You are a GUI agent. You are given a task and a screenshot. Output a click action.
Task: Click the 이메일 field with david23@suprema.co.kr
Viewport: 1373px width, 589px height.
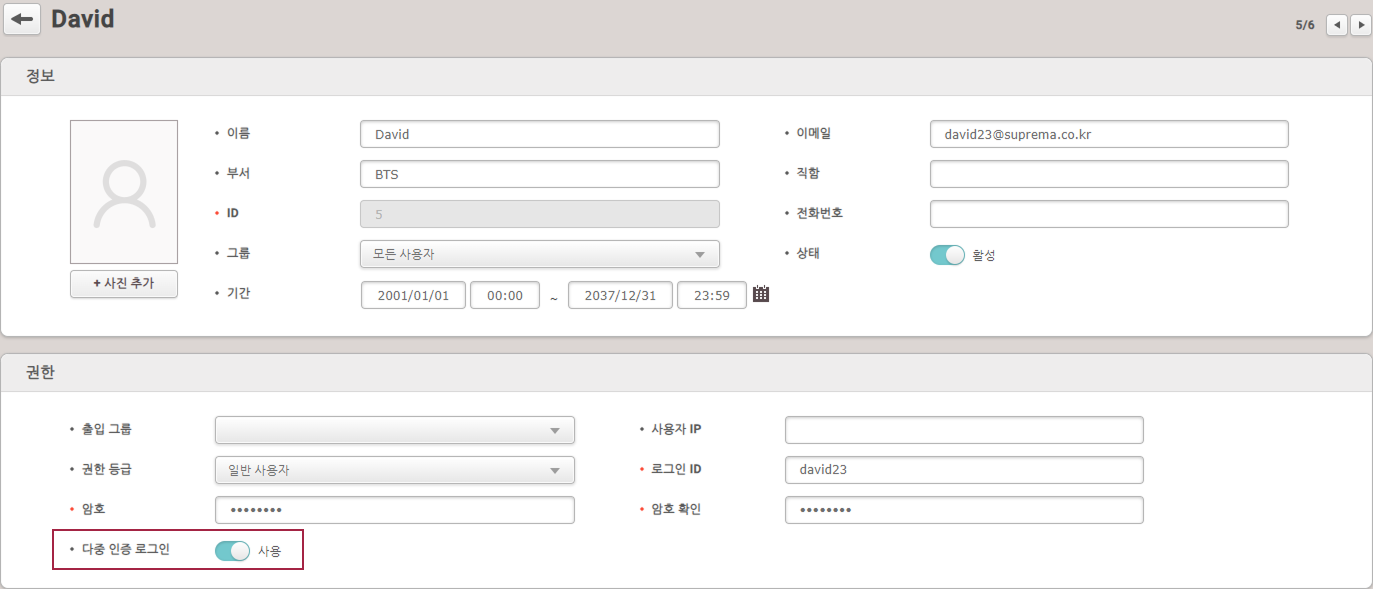(x=1109, y=134)
